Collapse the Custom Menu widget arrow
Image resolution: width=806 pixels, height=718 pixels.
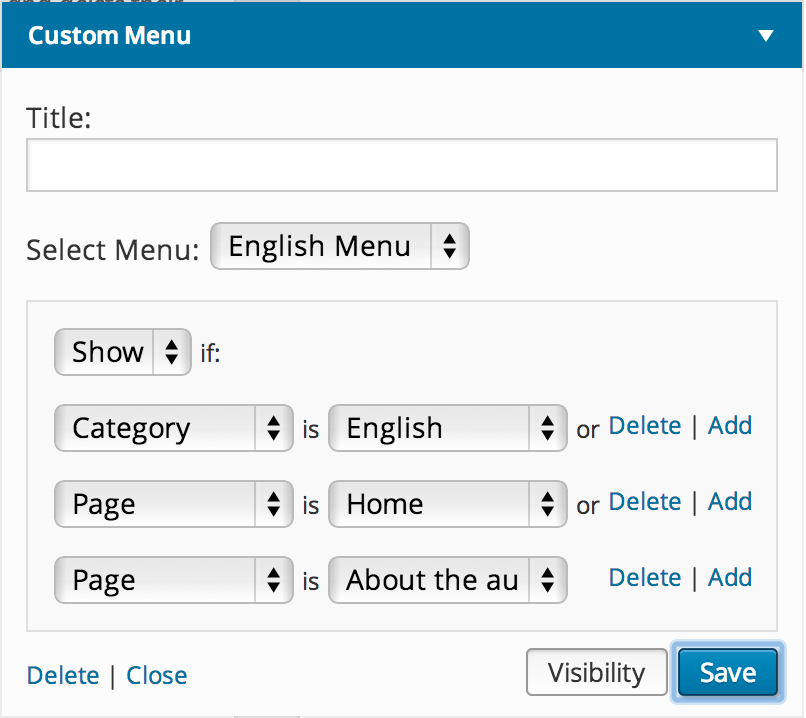766,36
